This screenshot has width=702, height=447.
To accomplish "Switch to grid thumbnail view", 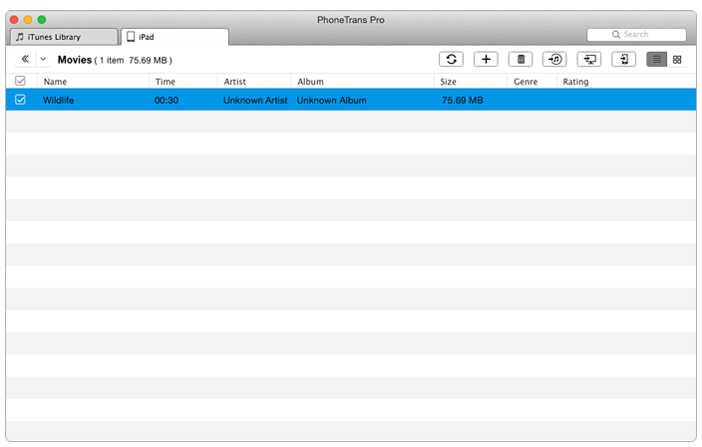I will click(677, 59).
